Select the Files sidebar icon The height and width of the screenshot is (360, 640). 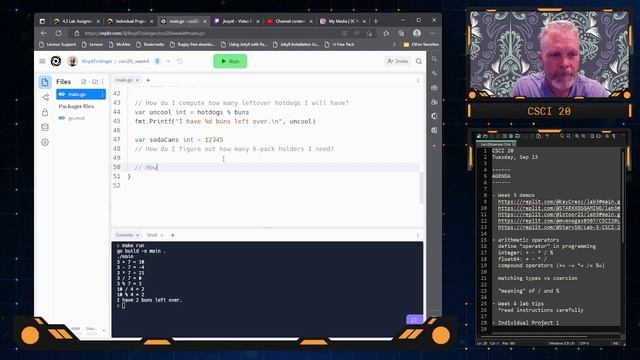[45, 82]
